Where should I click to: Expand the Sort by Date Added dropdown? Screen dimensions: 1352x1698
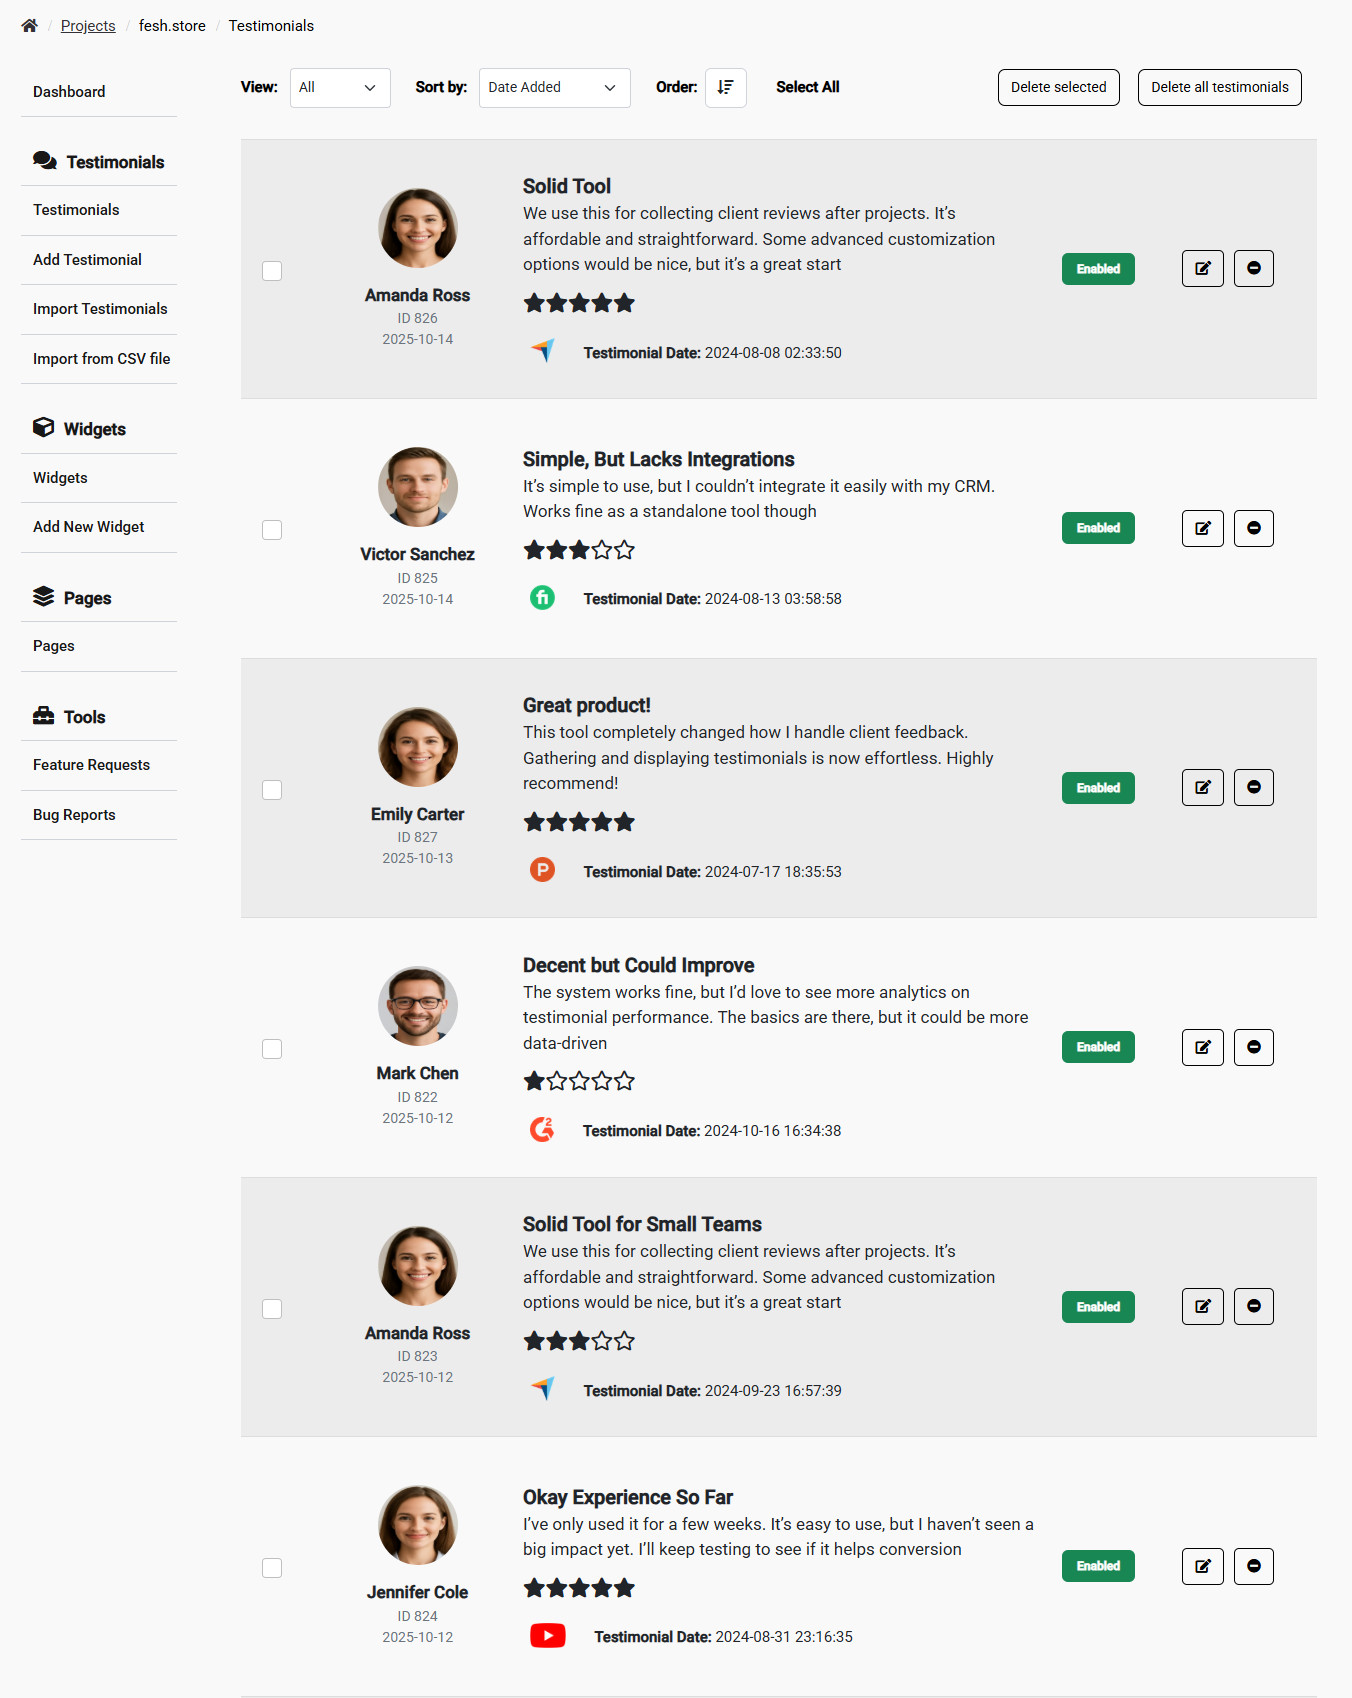click(554, 88)
